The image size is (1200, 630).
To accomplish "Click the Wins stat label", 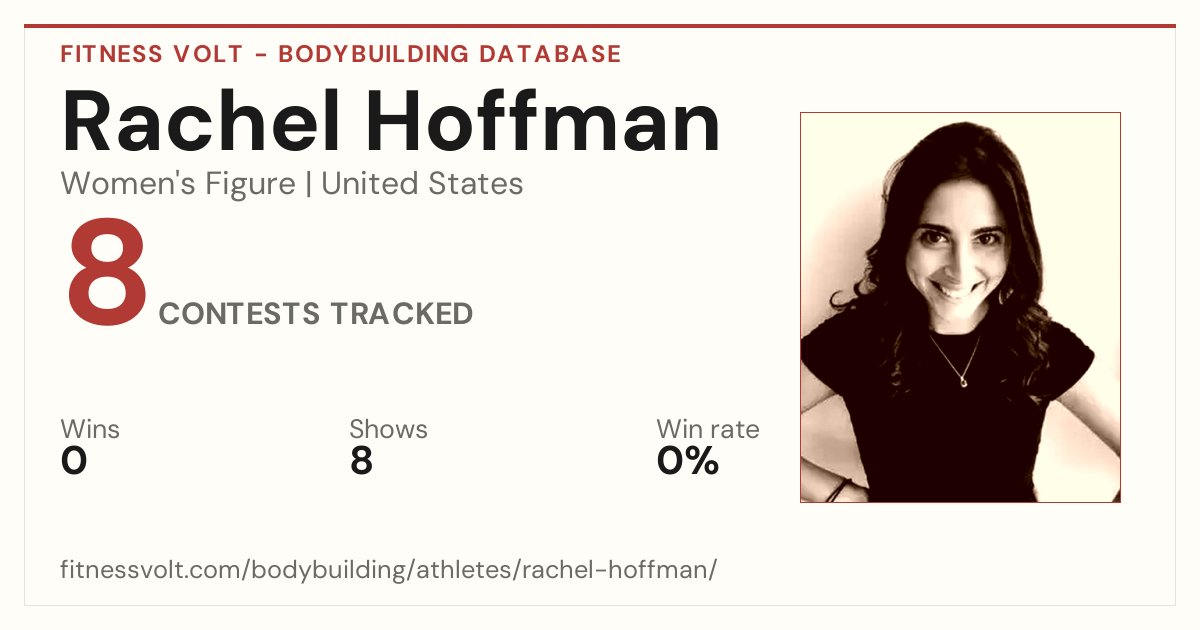I will coord(90,430).
